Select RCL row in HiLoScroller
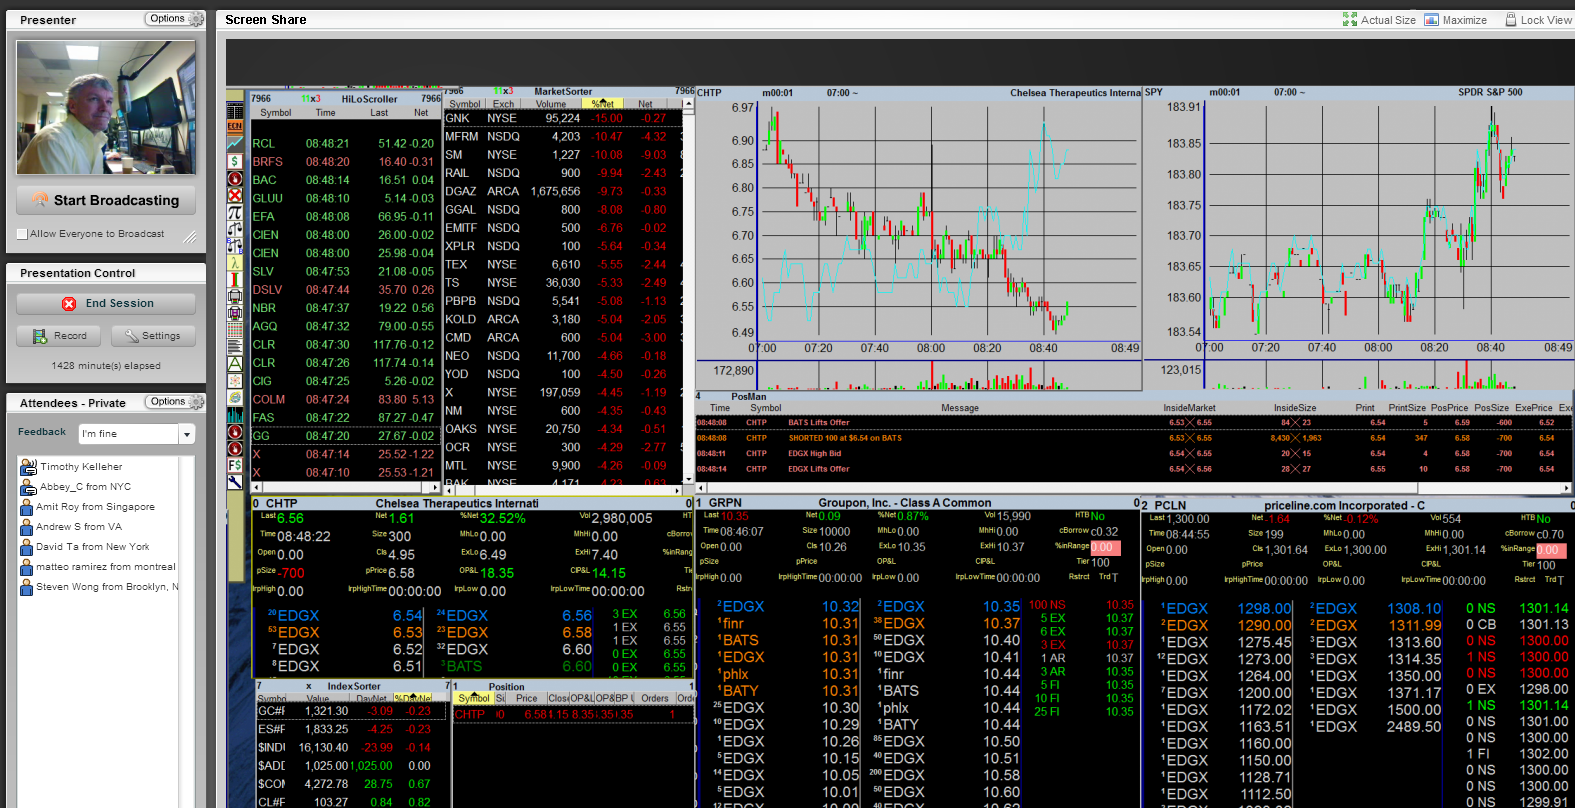The image size is (1575, 808). coord(345,144)
